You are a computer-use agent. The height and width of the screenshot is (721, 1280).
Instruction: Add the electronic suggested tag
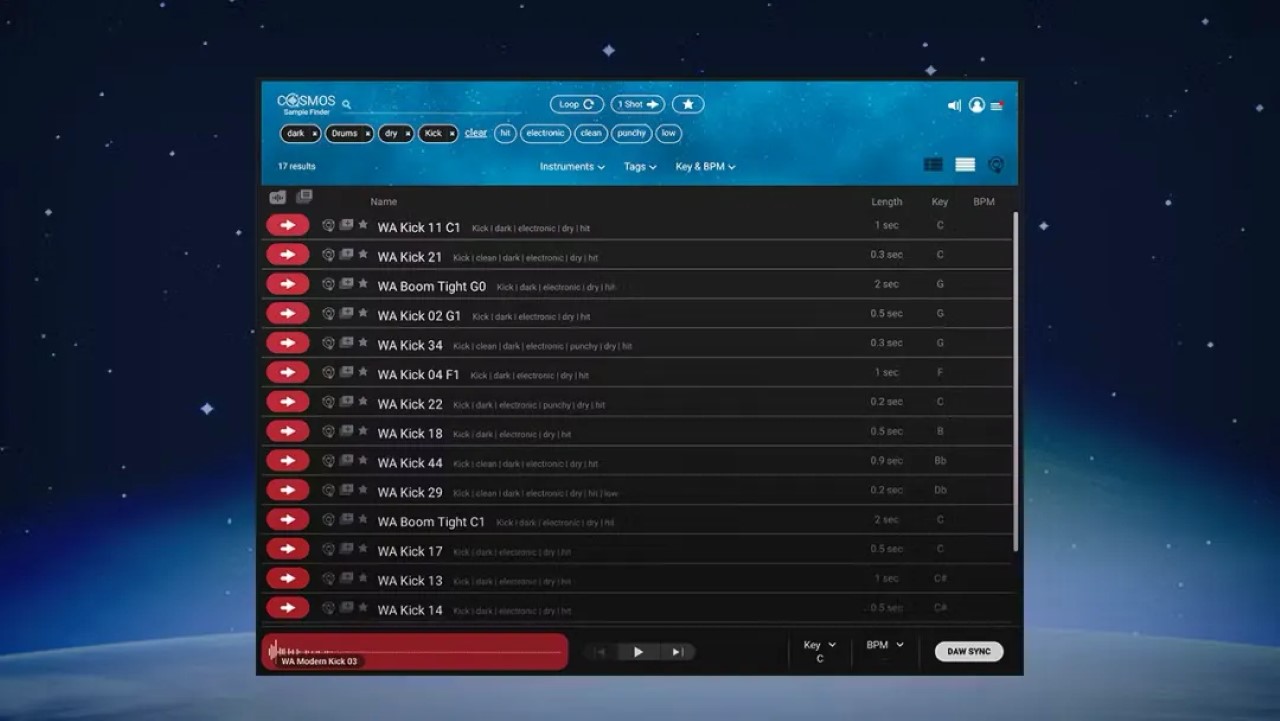[546, 133]
